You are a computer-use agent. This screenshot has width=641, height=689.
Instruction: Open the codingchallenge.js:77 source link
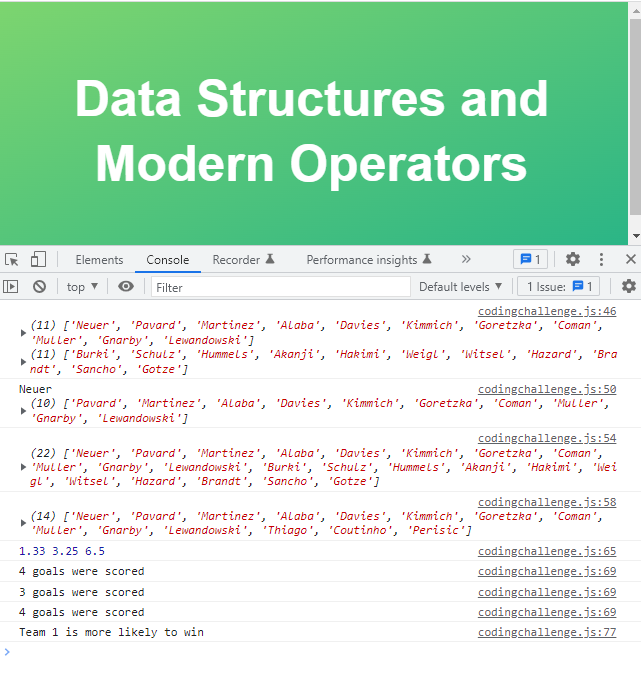tap(547, 632)
